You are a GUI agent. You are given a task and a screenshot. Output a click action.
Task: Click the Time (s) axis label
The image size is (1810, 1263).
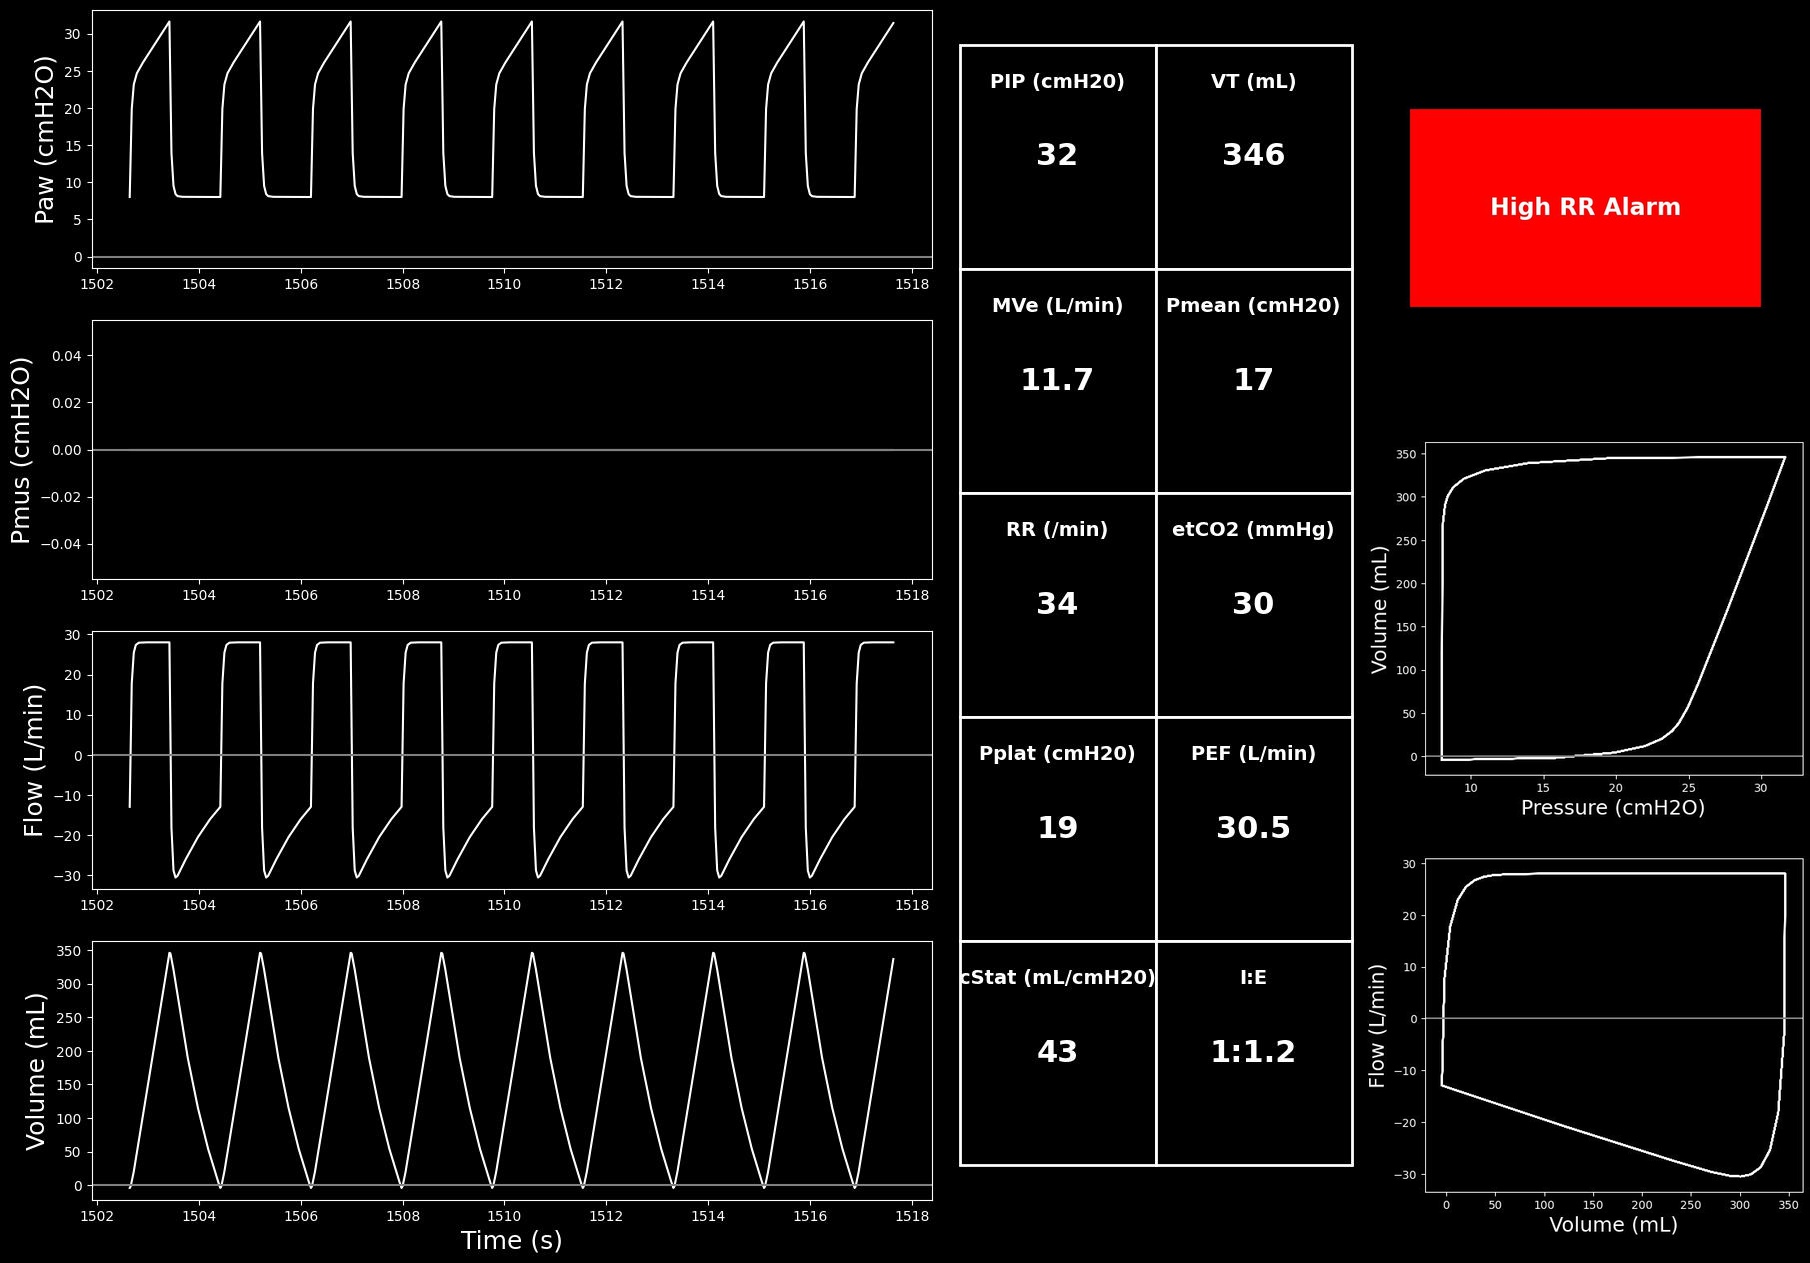511,1241
